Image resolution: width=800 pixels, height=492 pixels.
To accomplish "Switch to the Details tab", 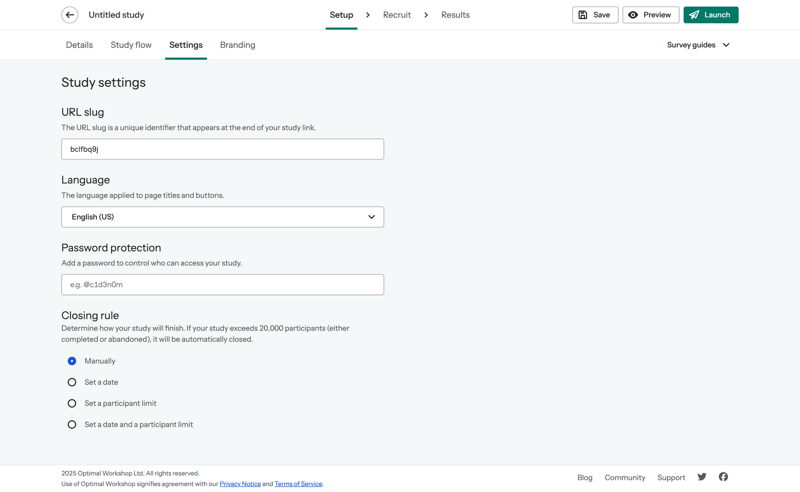I will [x=79, y=45].
